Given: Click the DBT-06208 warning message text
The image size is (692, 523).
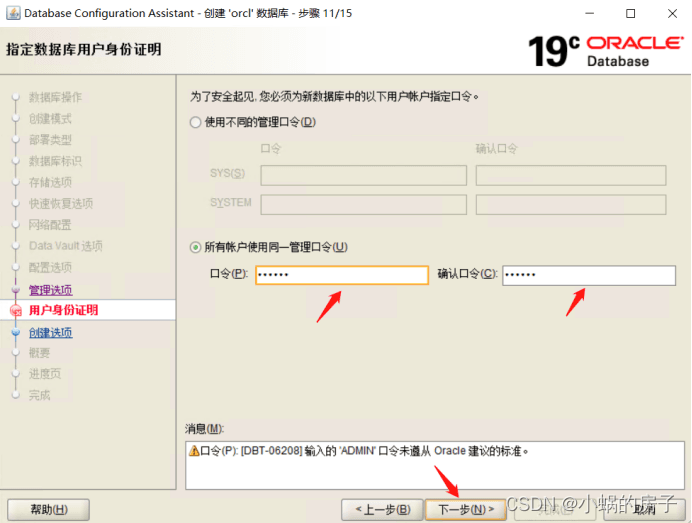Looking at the screenshot, I should (364, 451).
